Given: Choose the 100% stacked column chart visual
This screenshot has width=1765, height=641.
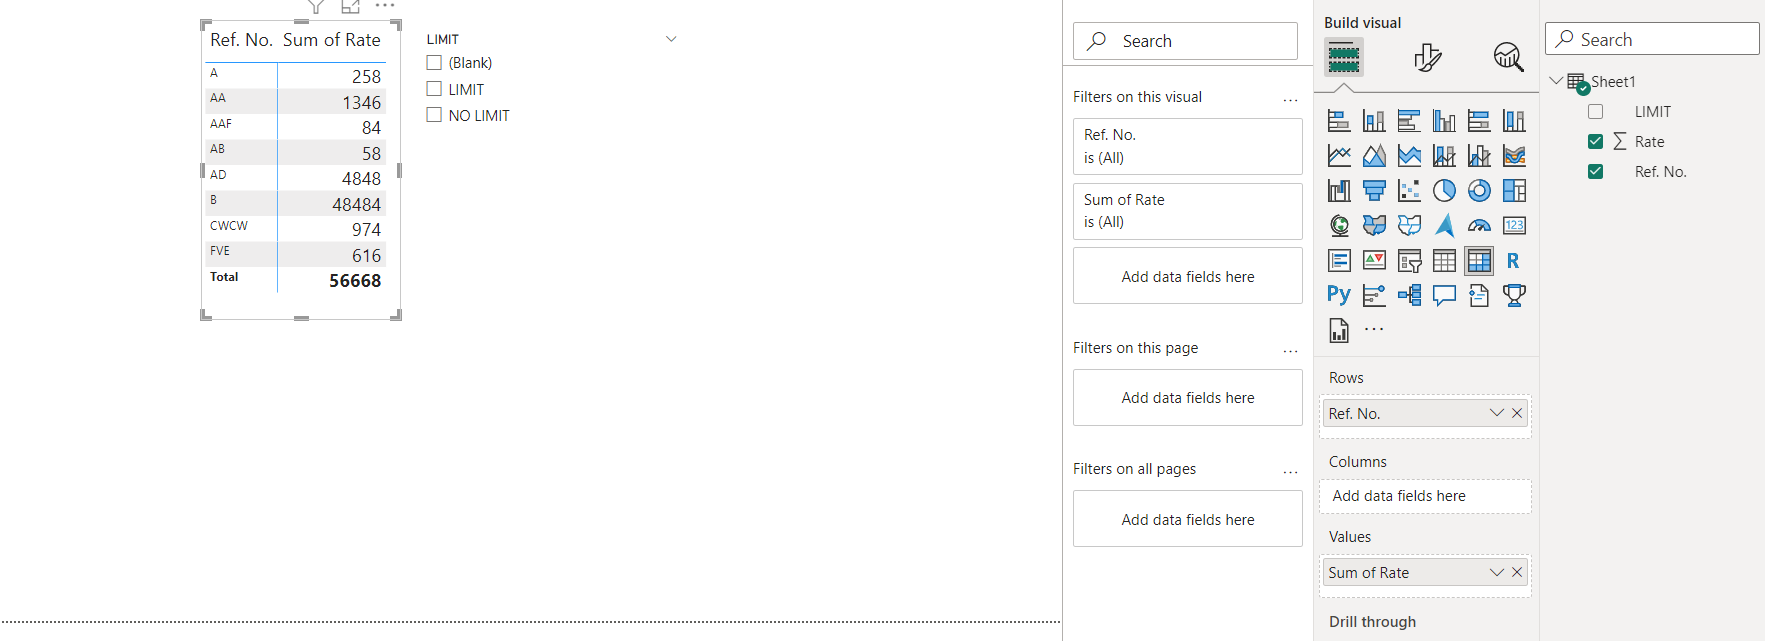Looking at the screenshot, I should [x=1514, y=121].
